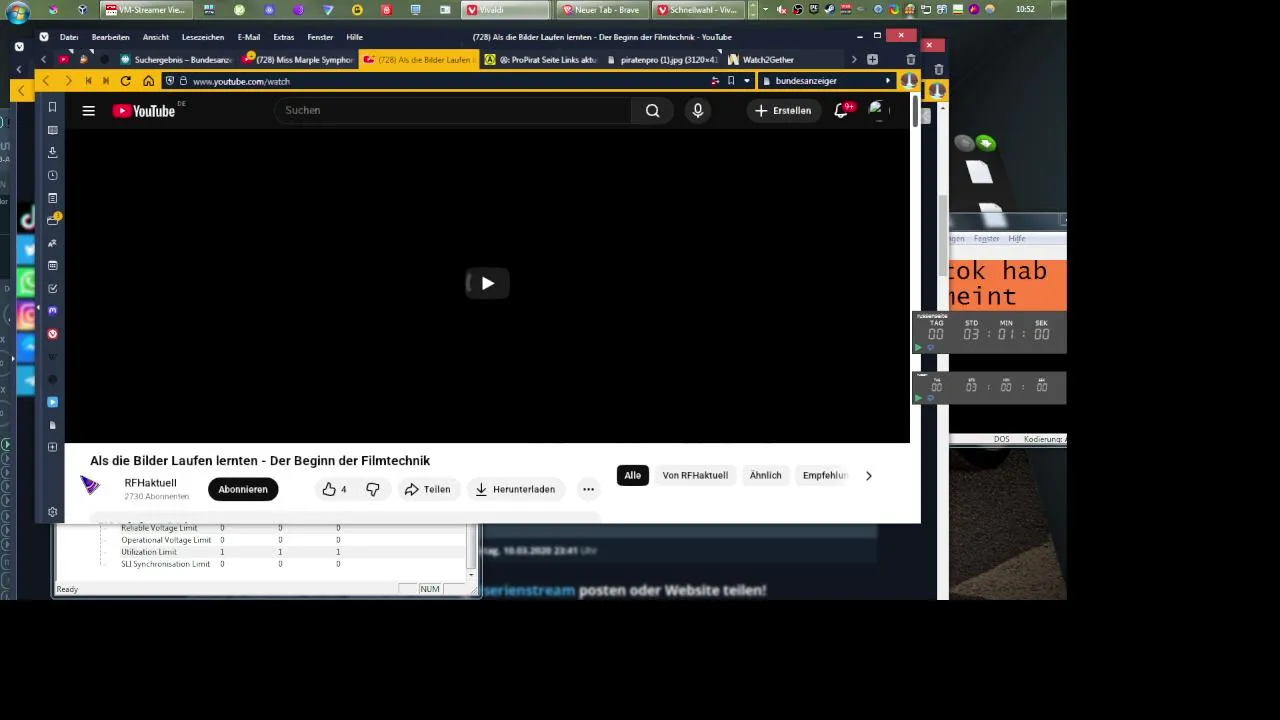Open the Mastodon web panel
This screenshot has width=1280, height=720.
click(53, 311)
